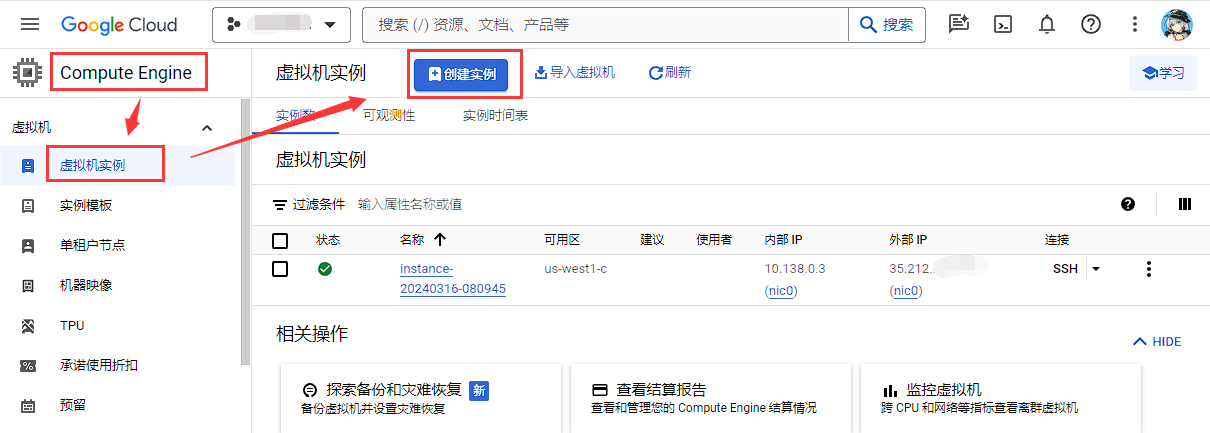Open the project selector dropdown
This screenshot has height=433, width=1210.
(282, 24)
